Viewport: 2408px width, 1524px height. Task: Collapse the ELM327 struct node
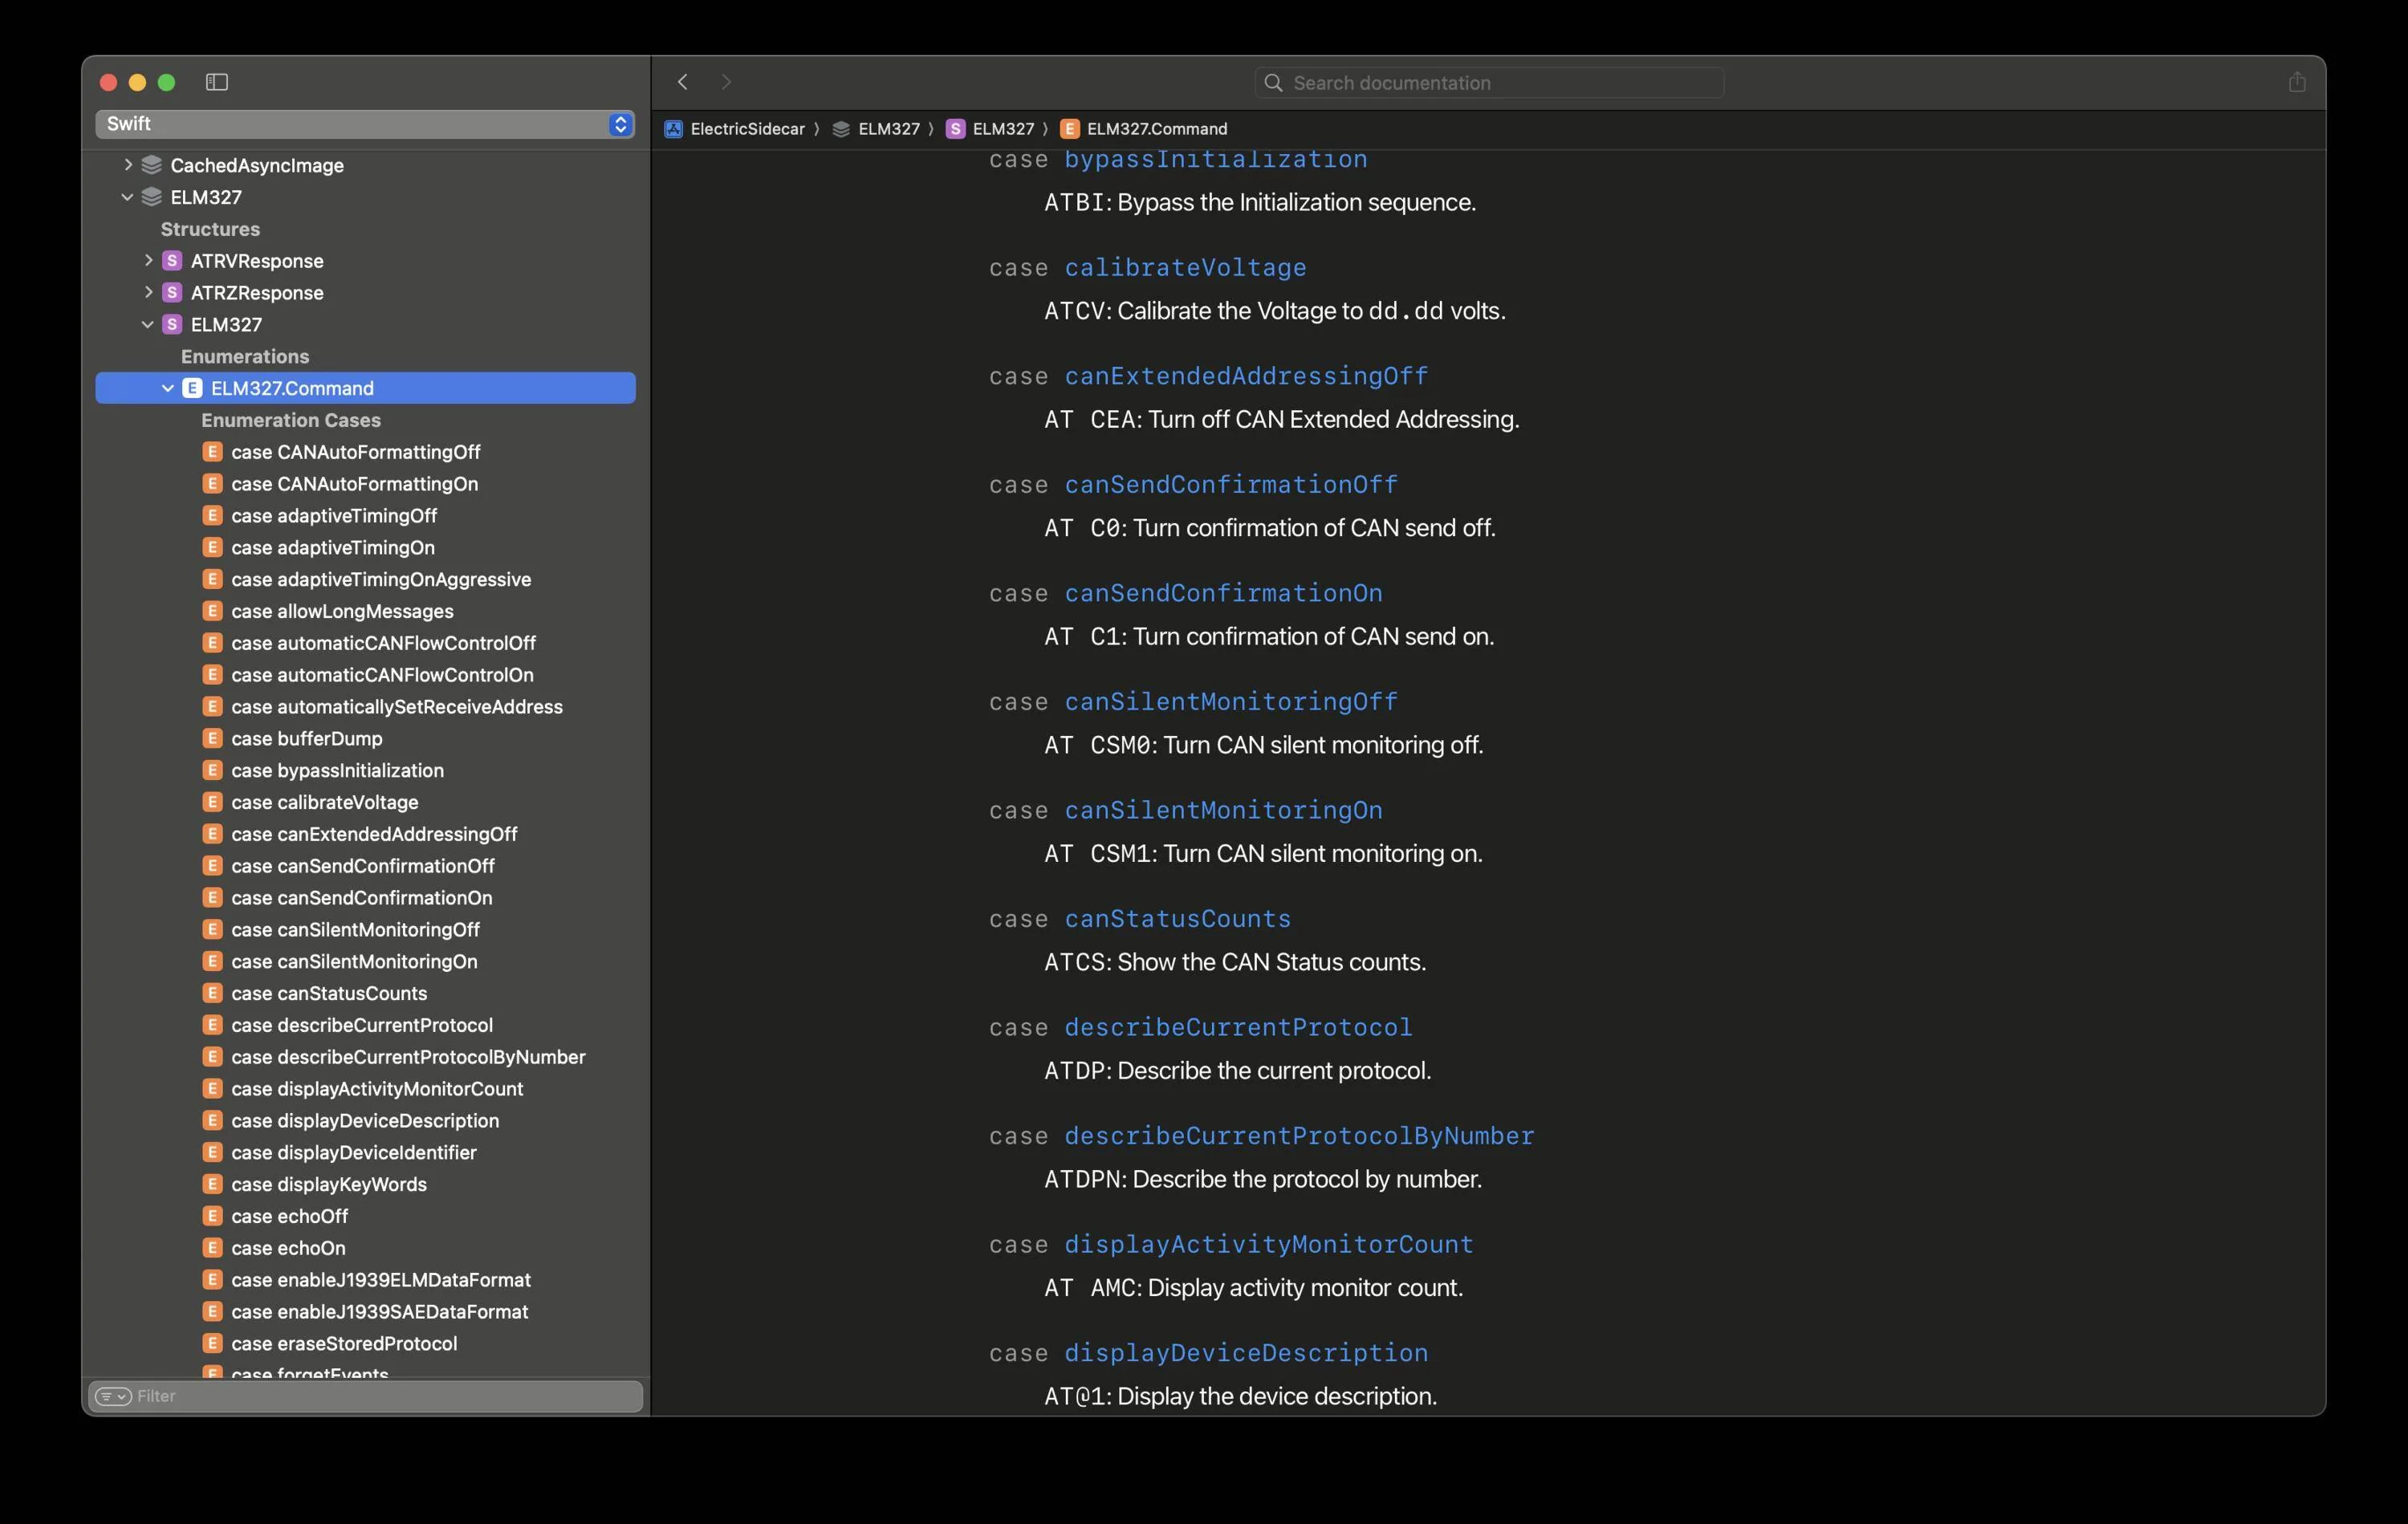click(148, 325)
